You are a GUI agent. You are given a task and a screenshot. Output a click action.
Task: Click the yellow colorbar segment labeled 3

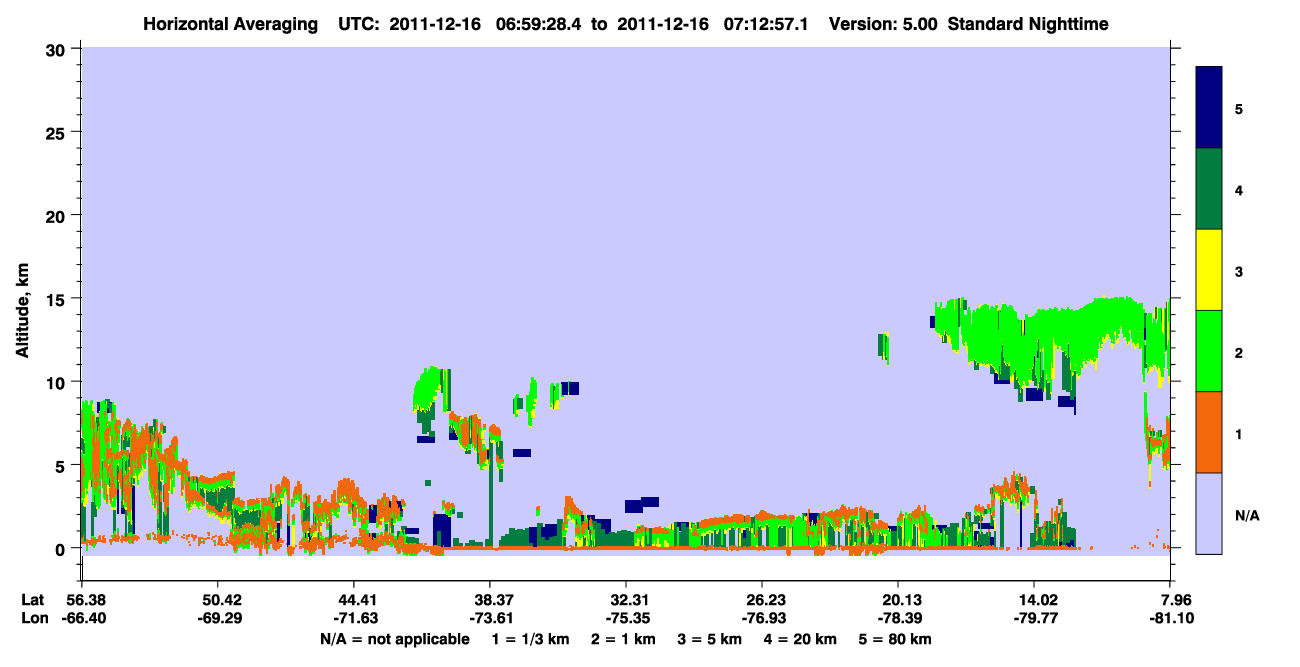(1209, 270)
